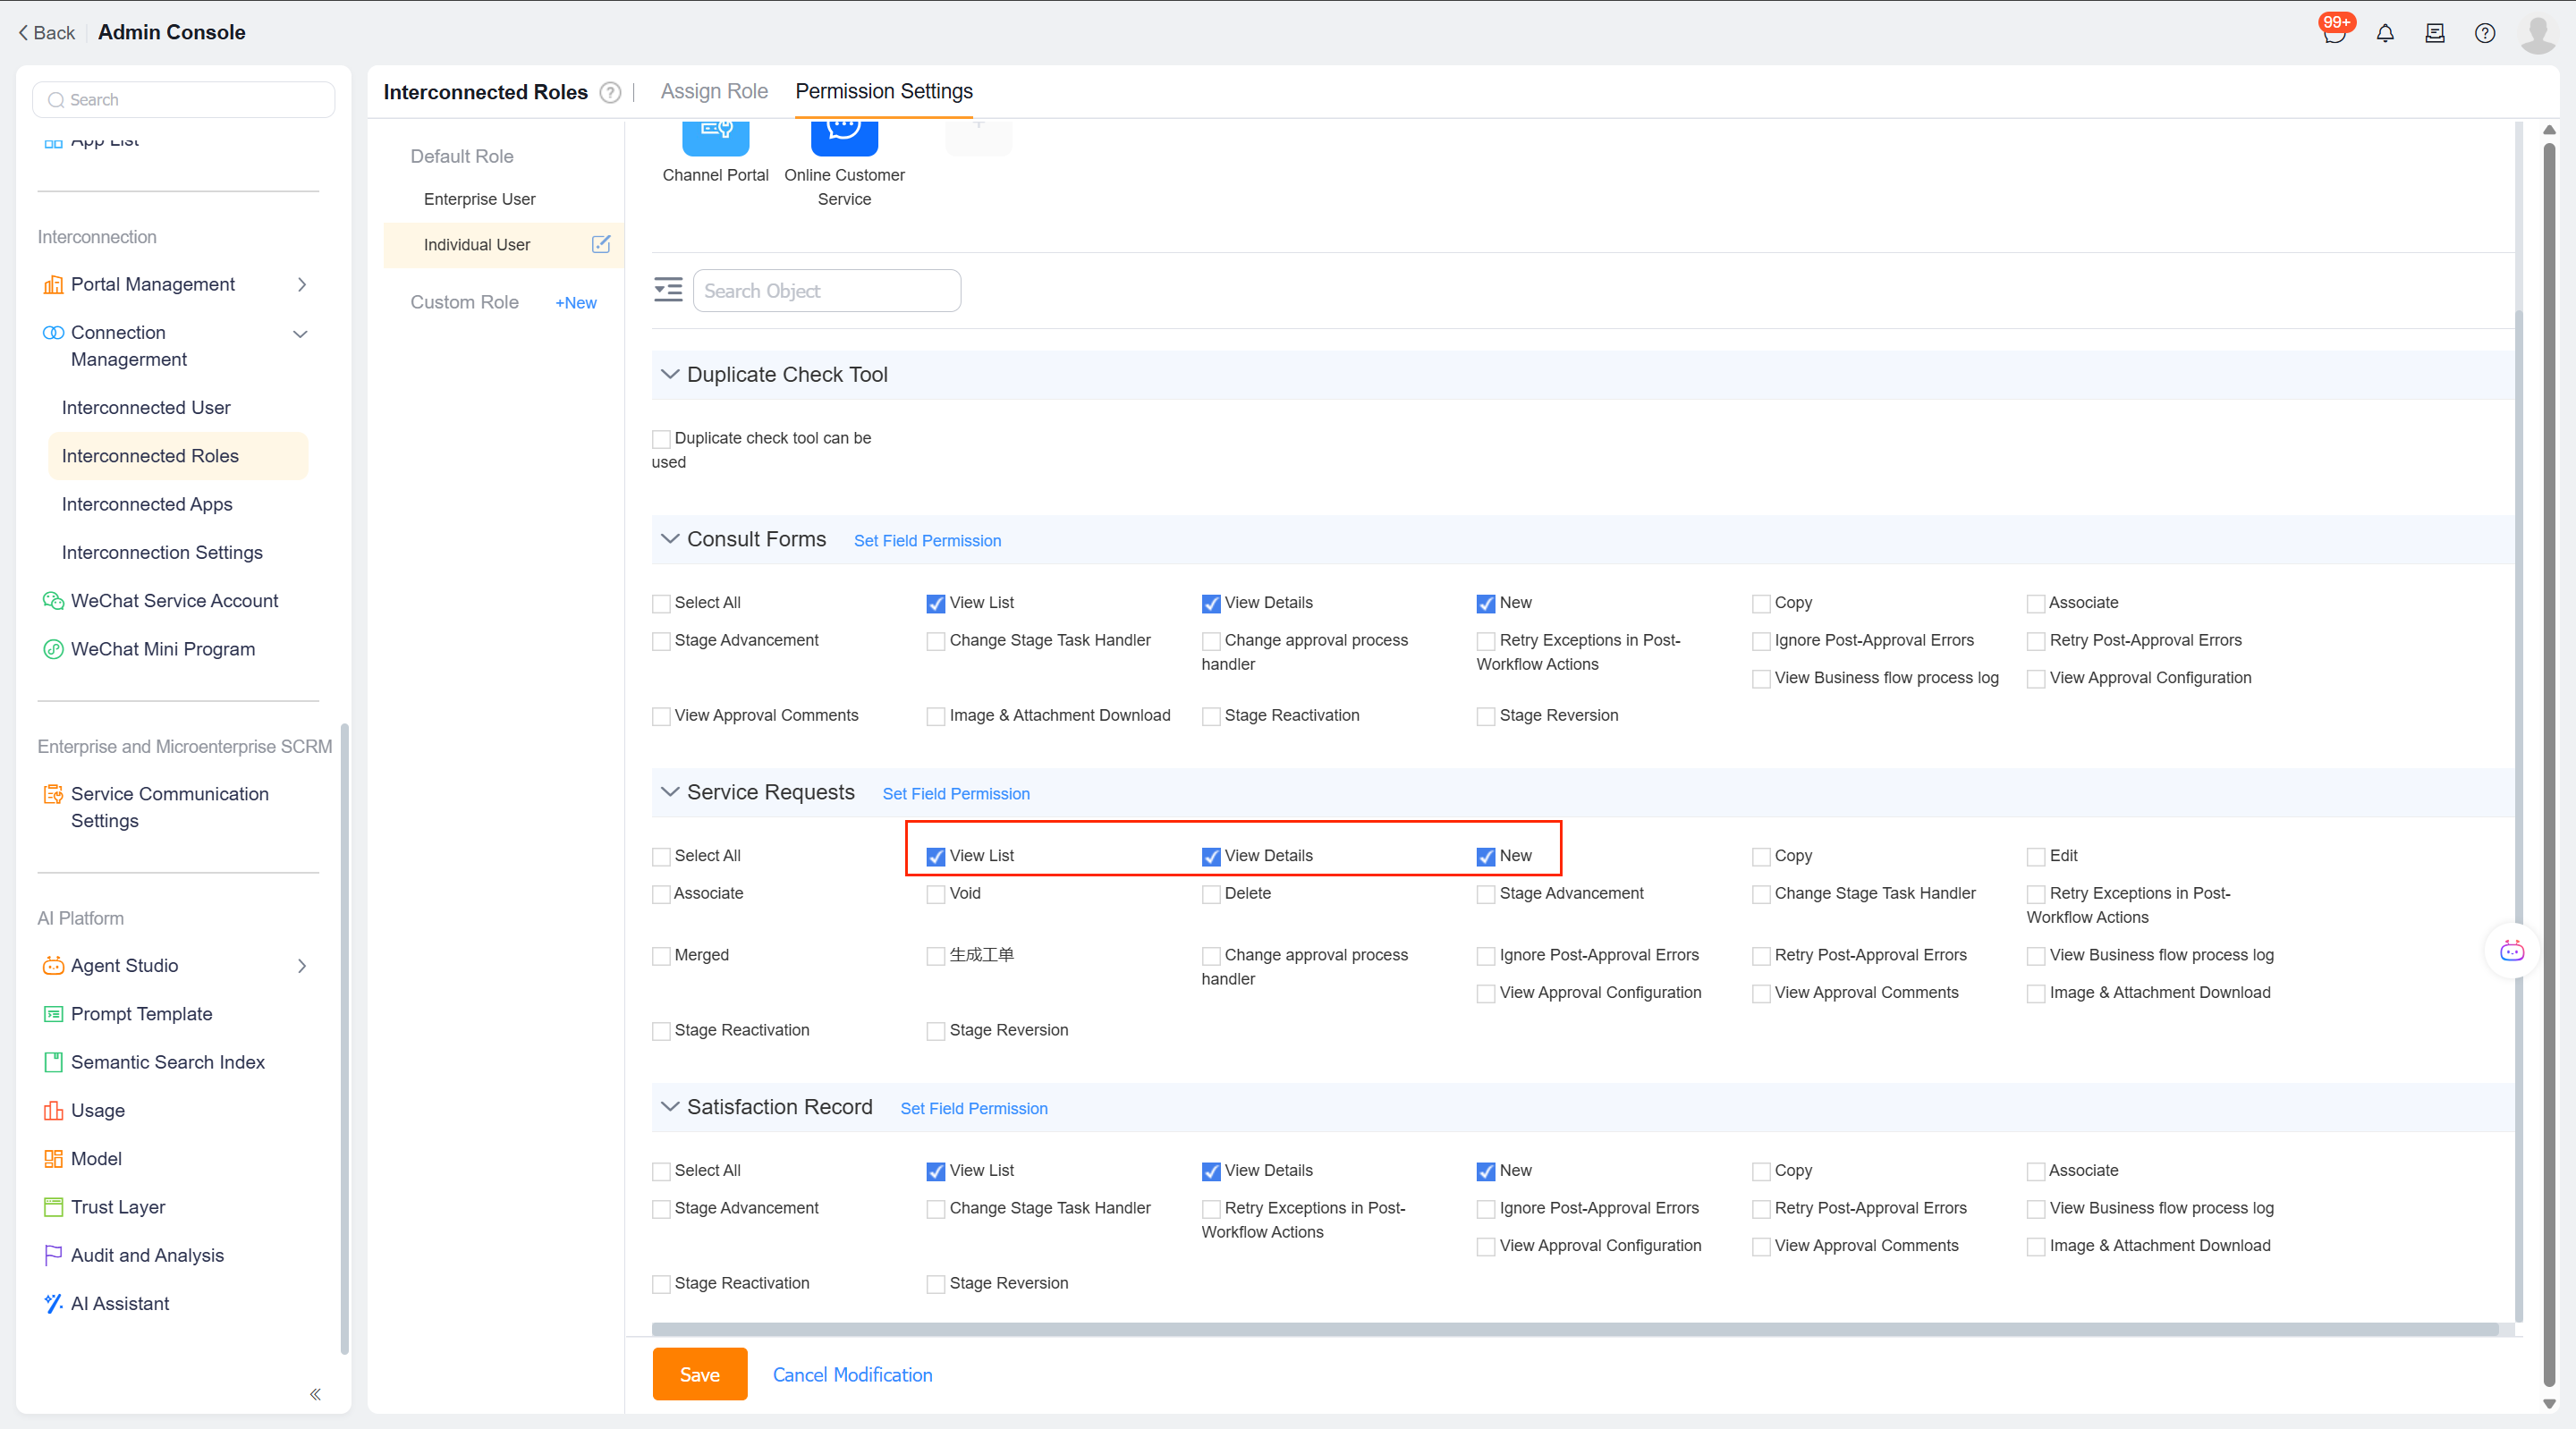Screen dimensions: 2576x1429
Task: Open the messages icon with 99+ badge
Action: coord(2334,33)
